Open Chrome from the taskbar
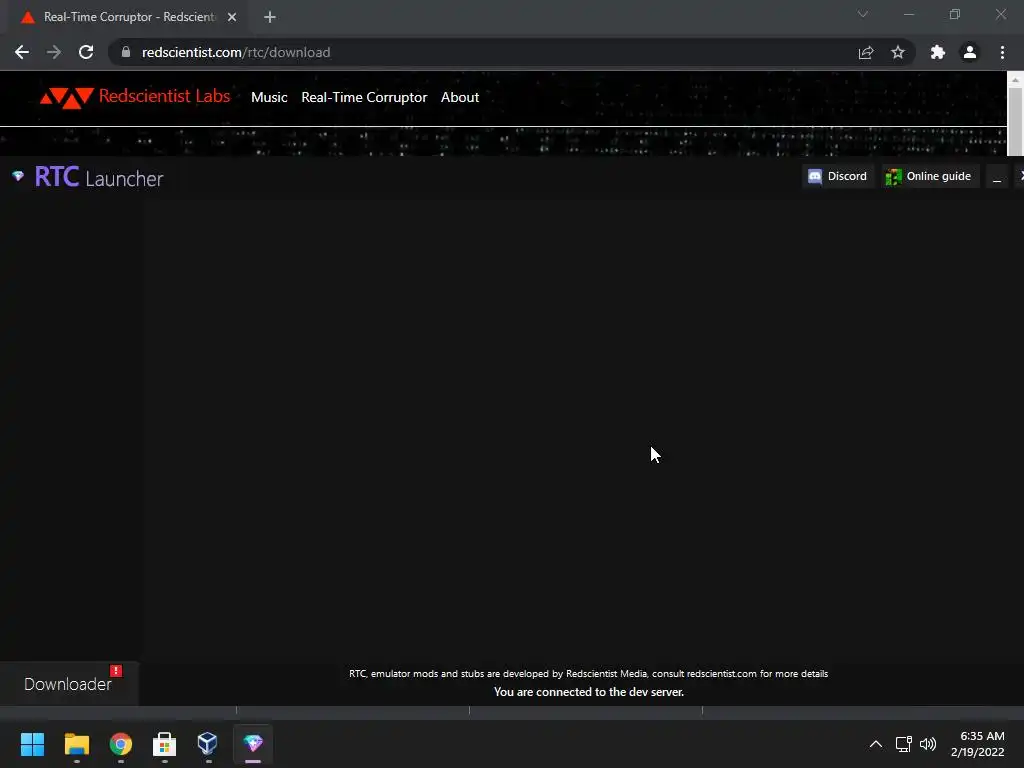Screen dimensions: 1024x768 pos(121,744)
